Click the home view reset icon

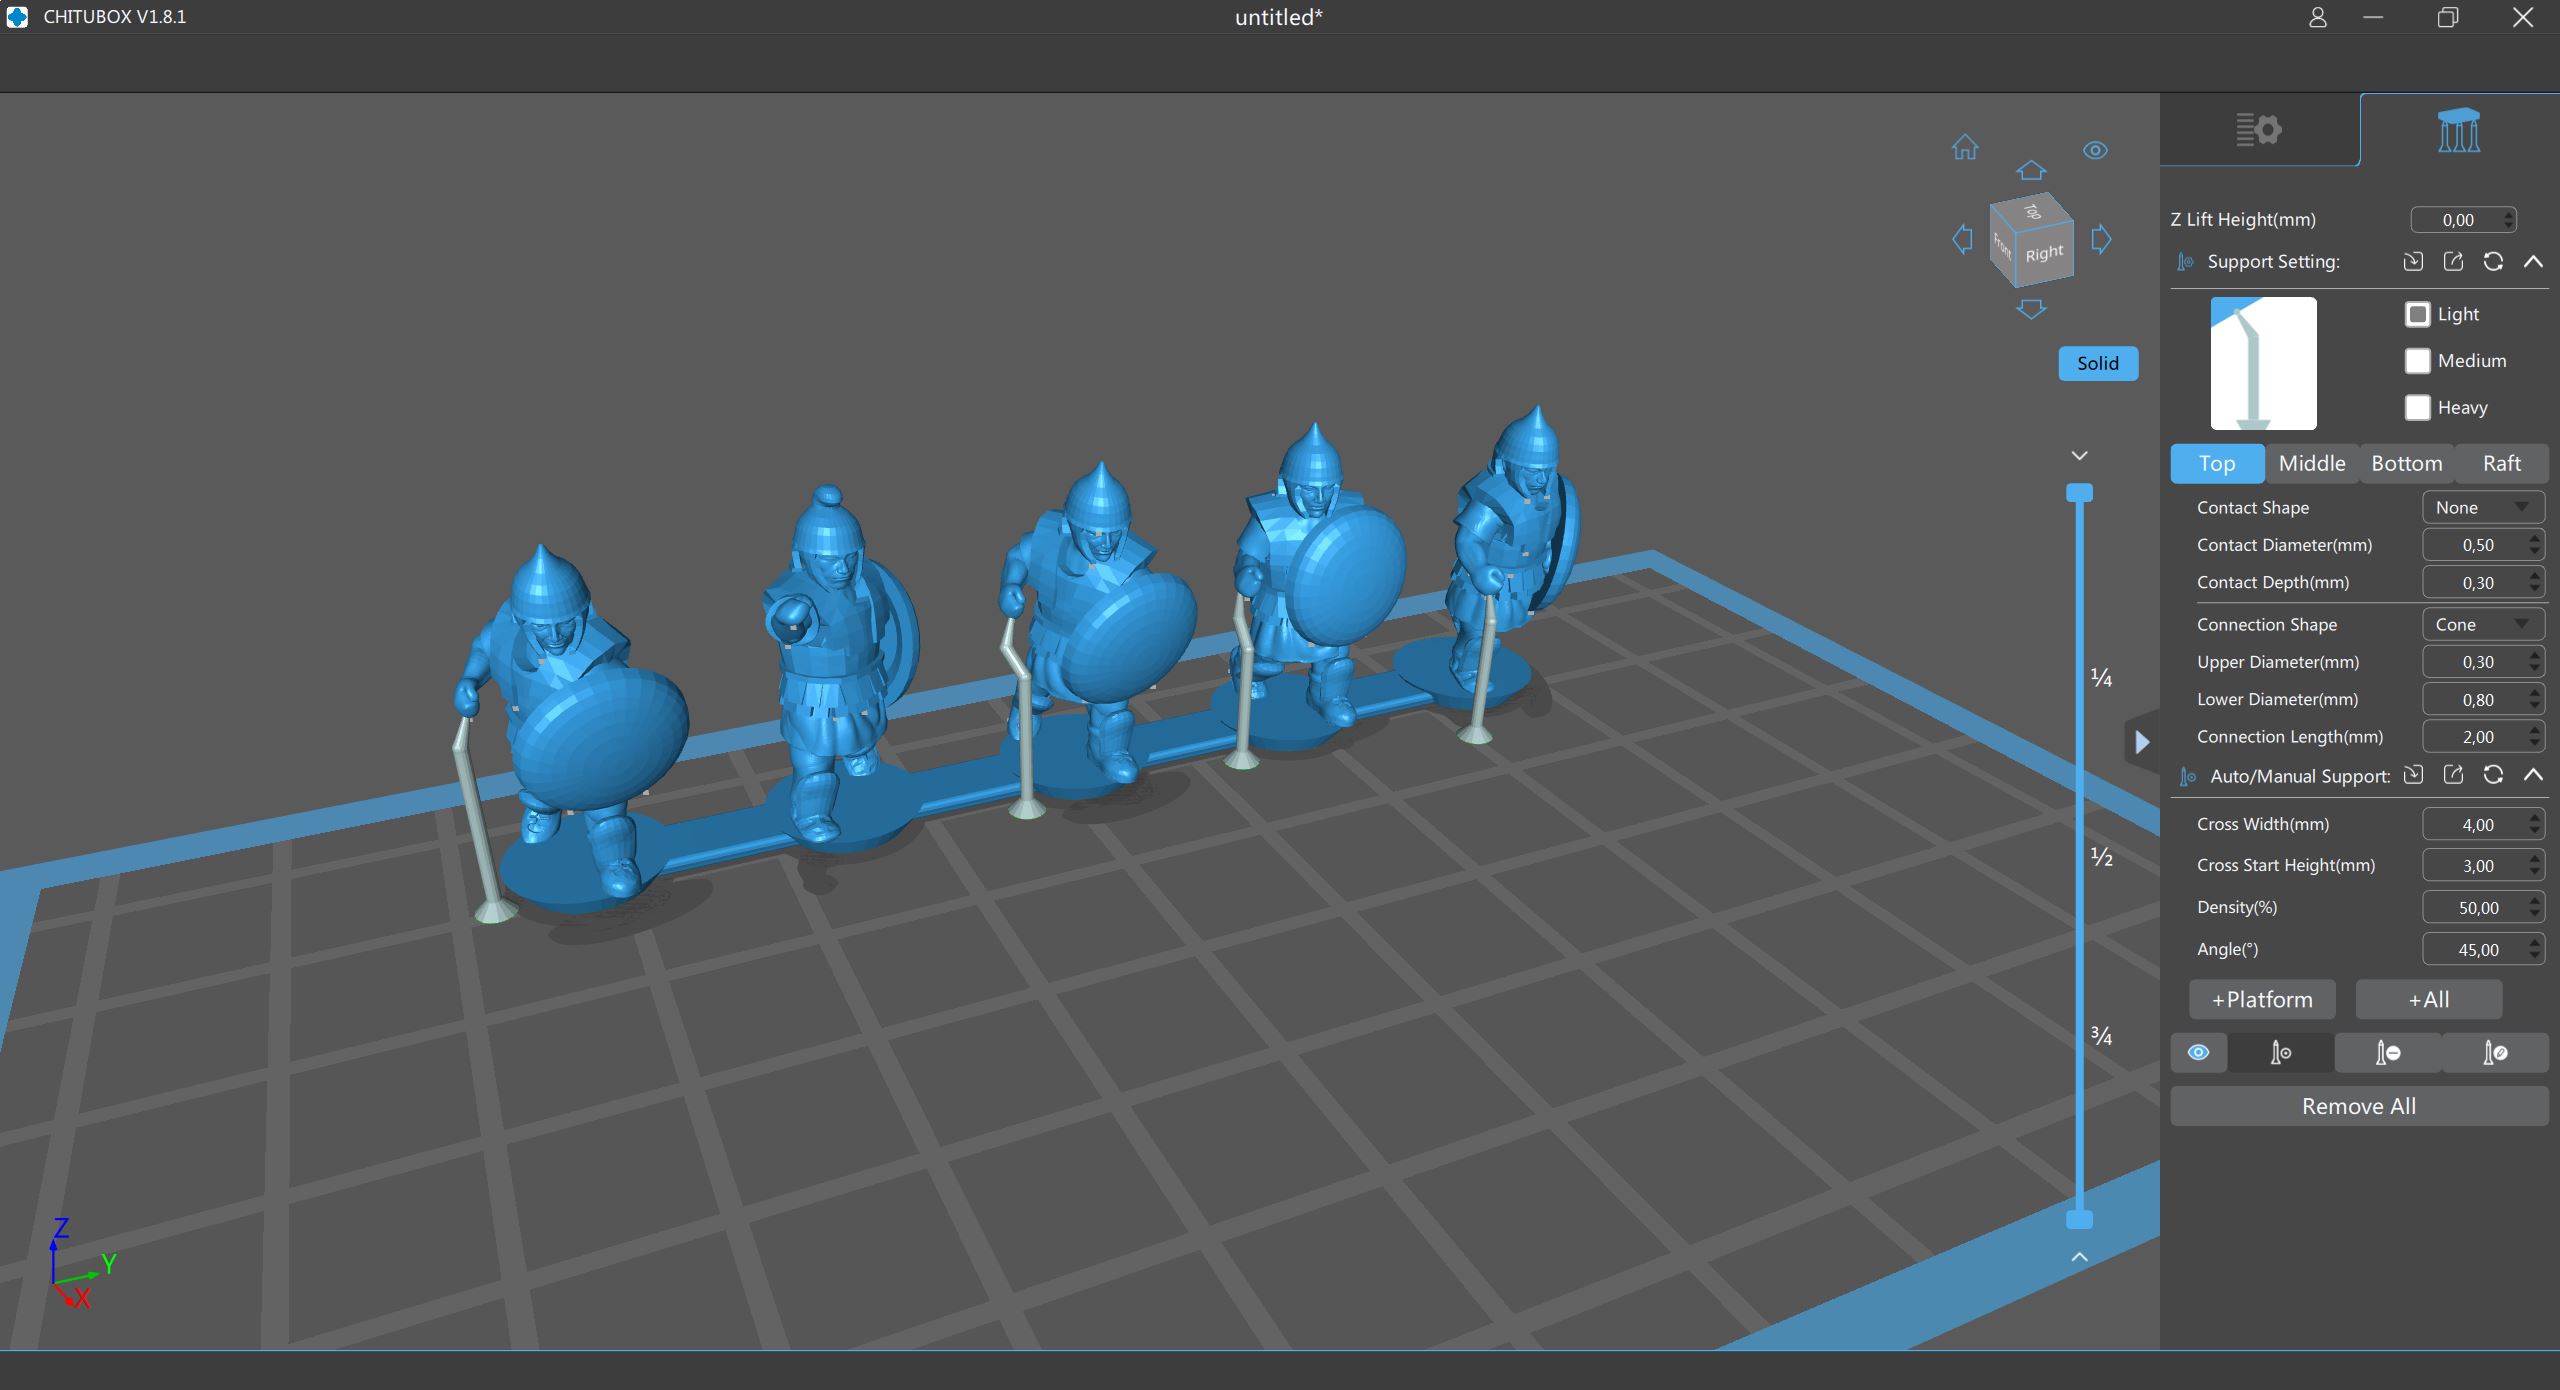tap(1964, 148)
